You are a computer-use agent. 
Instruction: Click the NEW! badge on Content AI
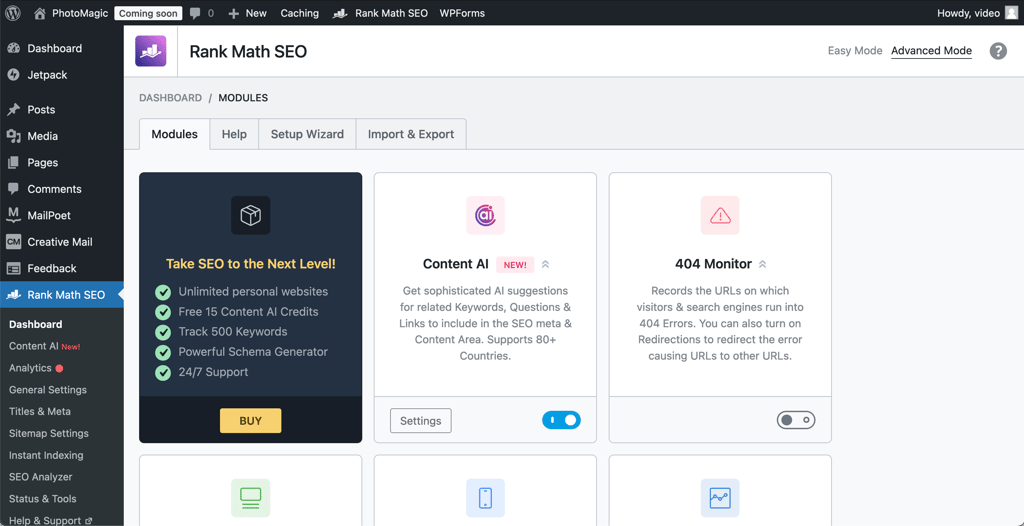click(515, 265)
